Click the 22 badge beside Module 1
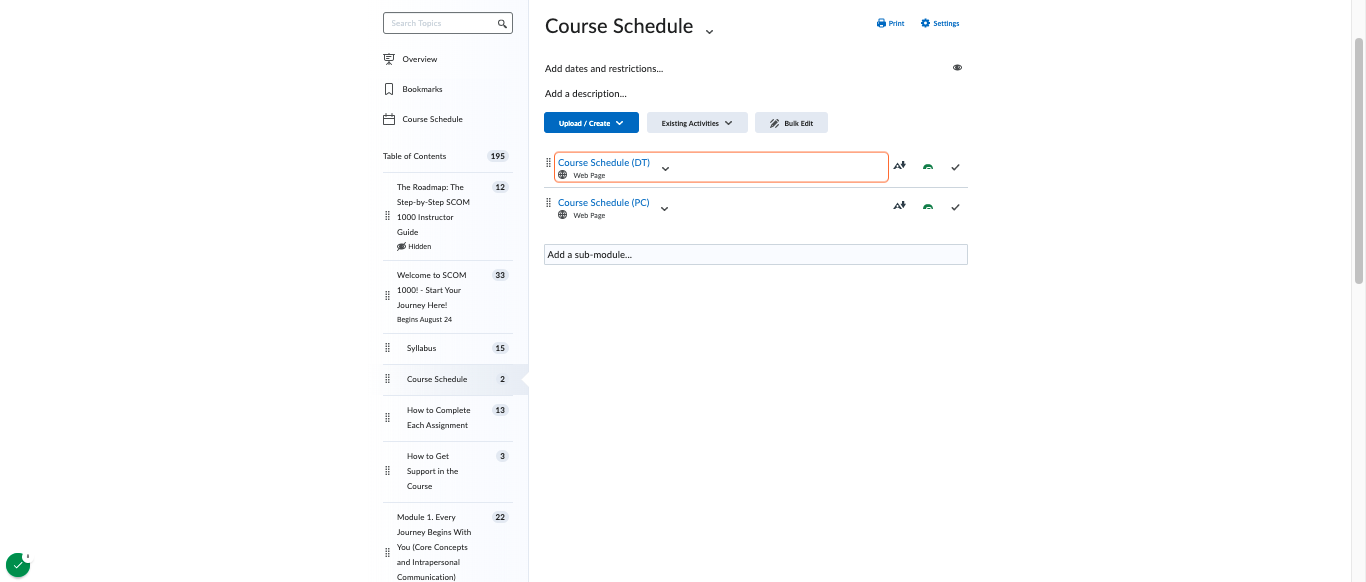The image size is (1366, 582). [x=501, y=517]
